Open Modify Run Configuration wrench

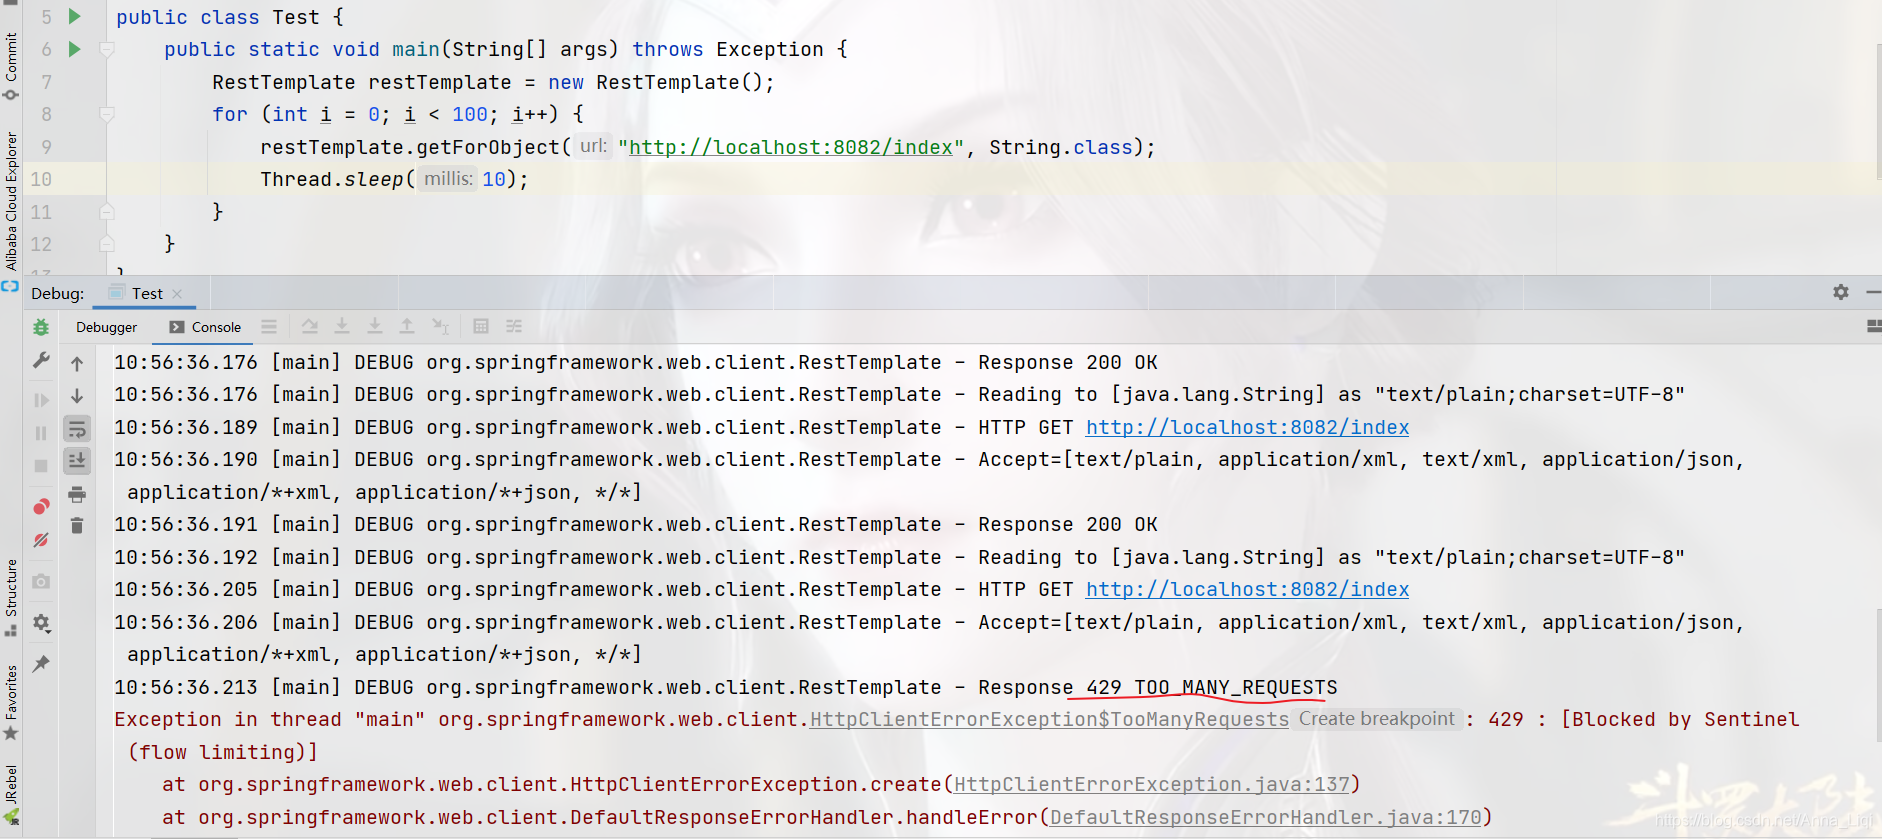(x=41, y=360)
